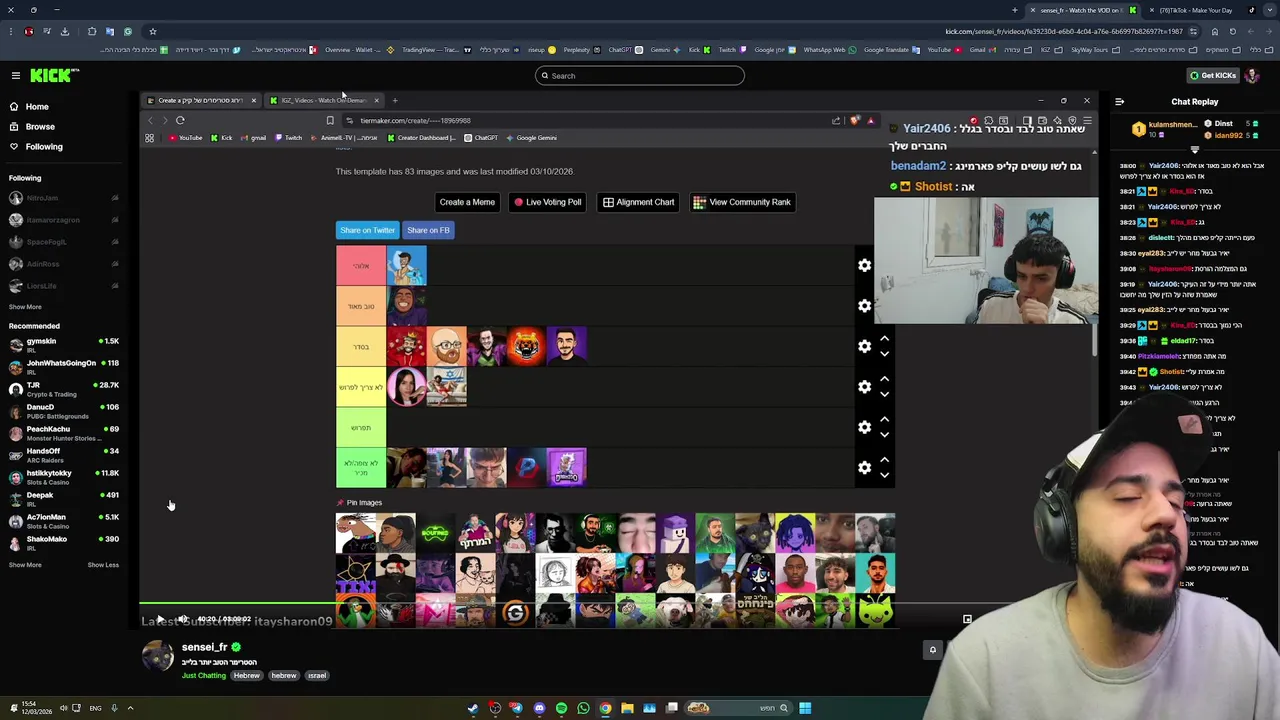
Task: Open settings gear for yellow tier row
Action: [864, 386]
